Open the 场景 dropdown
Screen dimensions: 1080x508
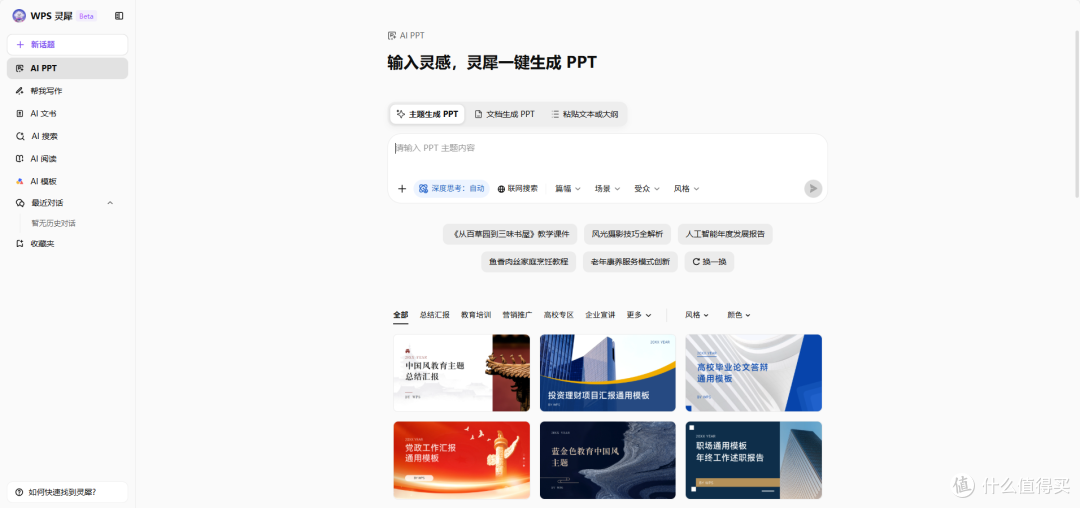tap(608, 189)
